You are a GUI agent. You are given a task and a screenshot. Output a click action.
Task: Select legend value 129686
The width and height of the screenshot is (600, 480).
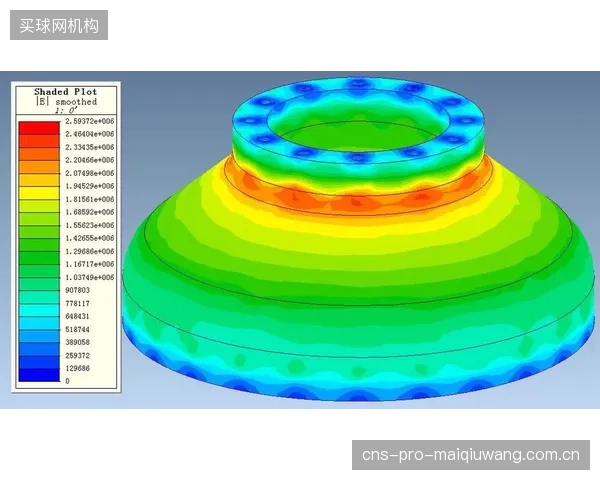click(x=77, y=368)
